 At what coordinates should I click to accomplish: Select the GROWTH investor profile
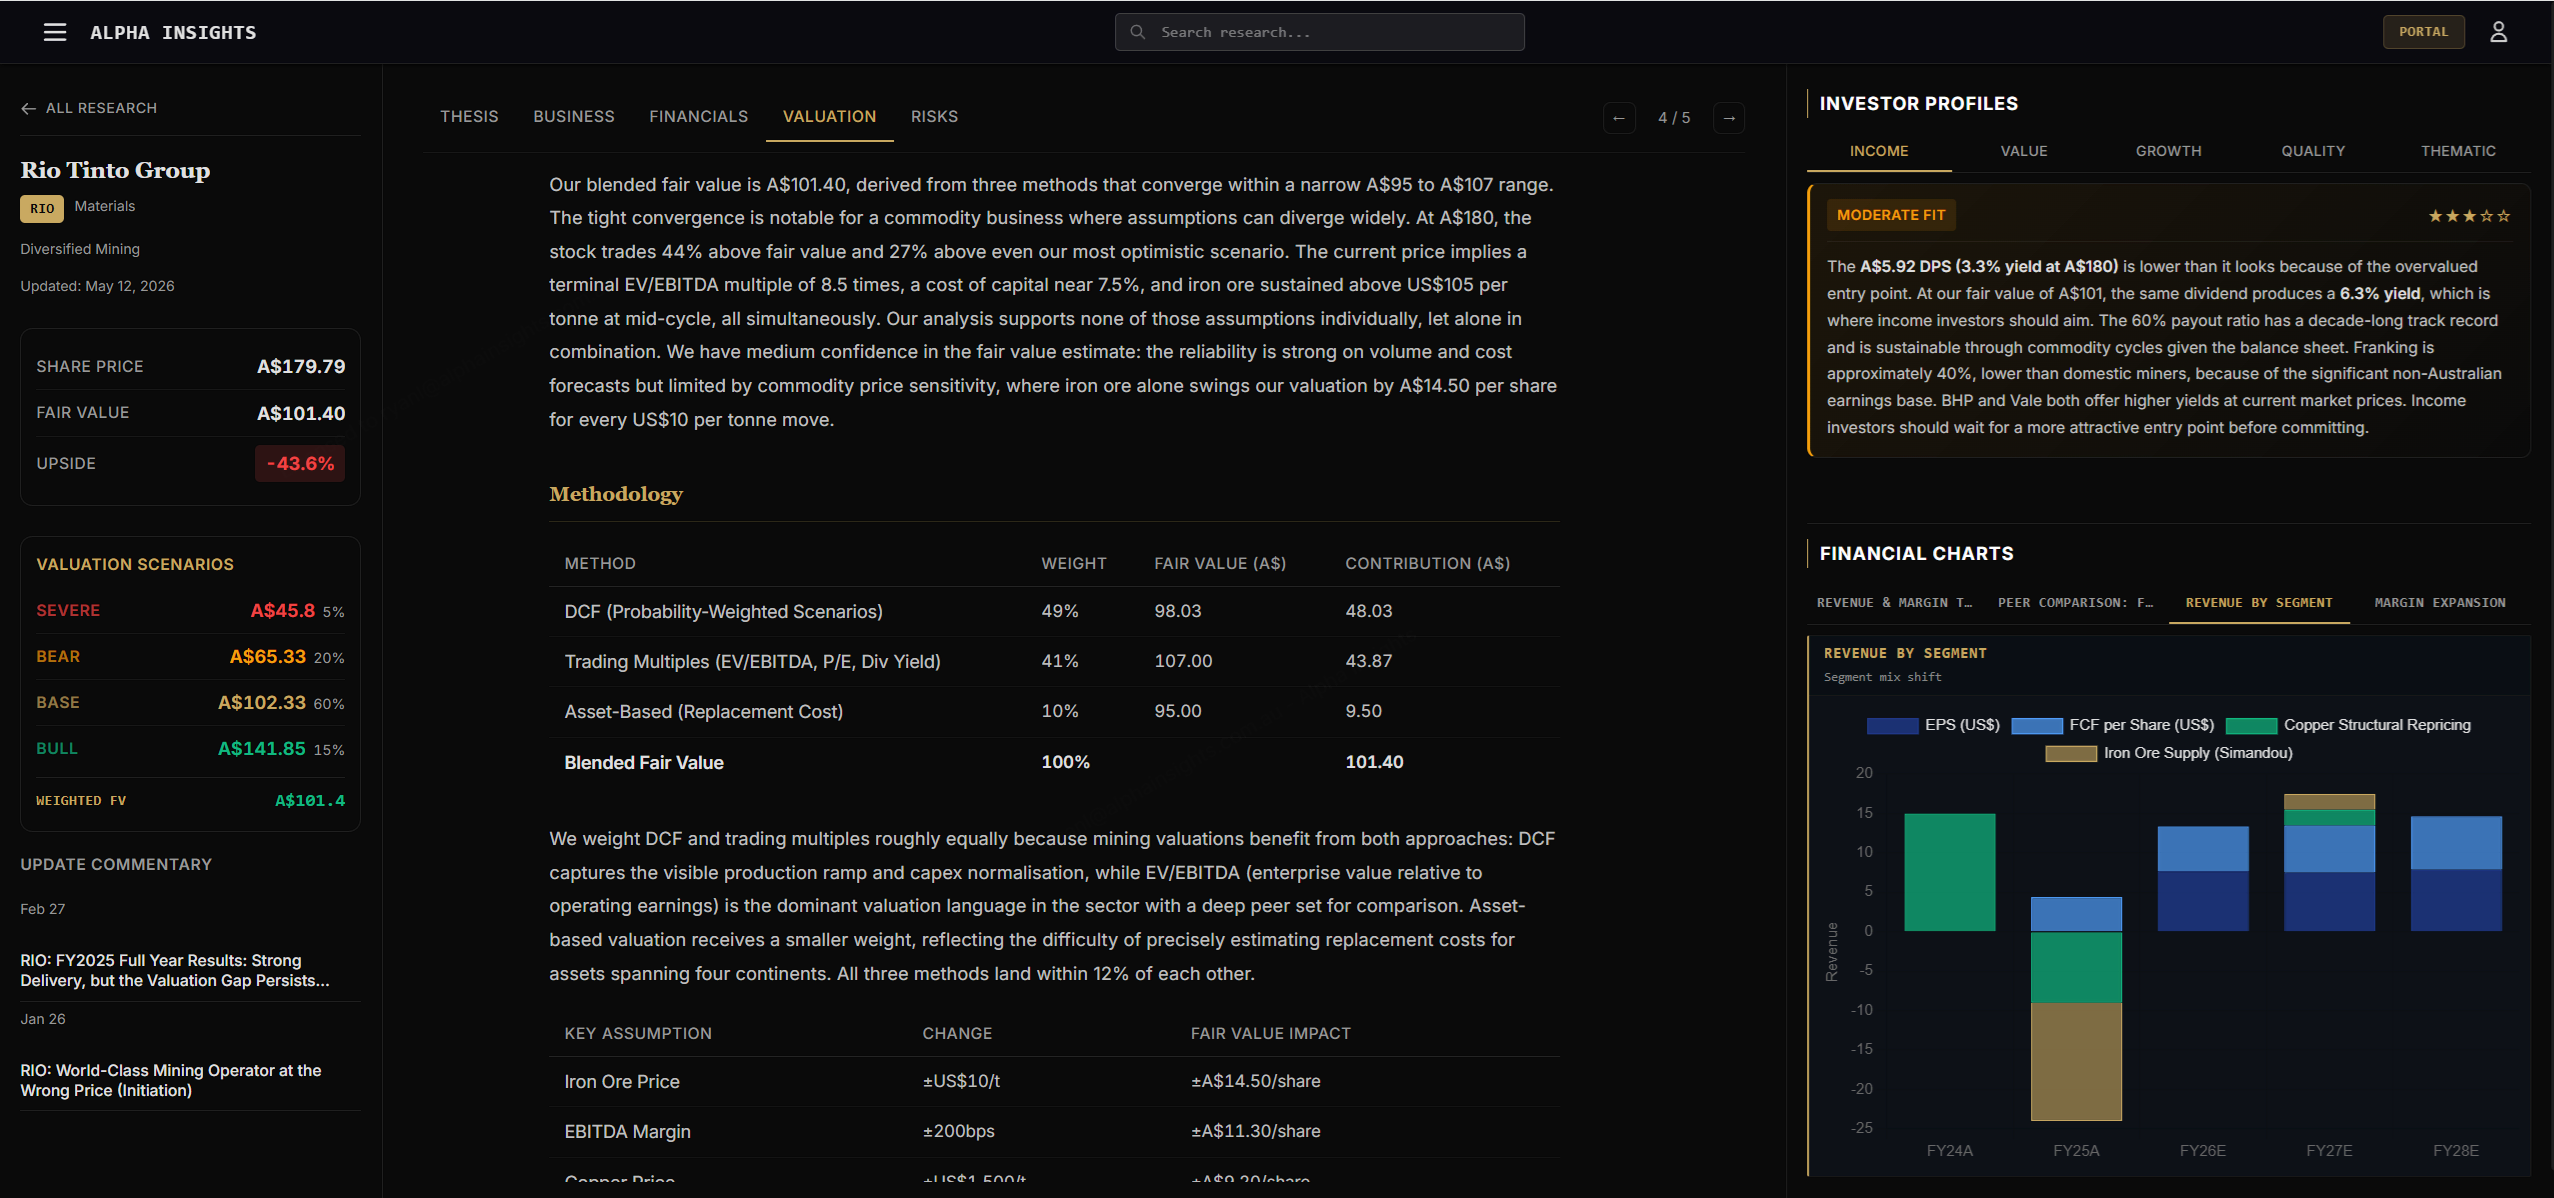click(2168, 151)
